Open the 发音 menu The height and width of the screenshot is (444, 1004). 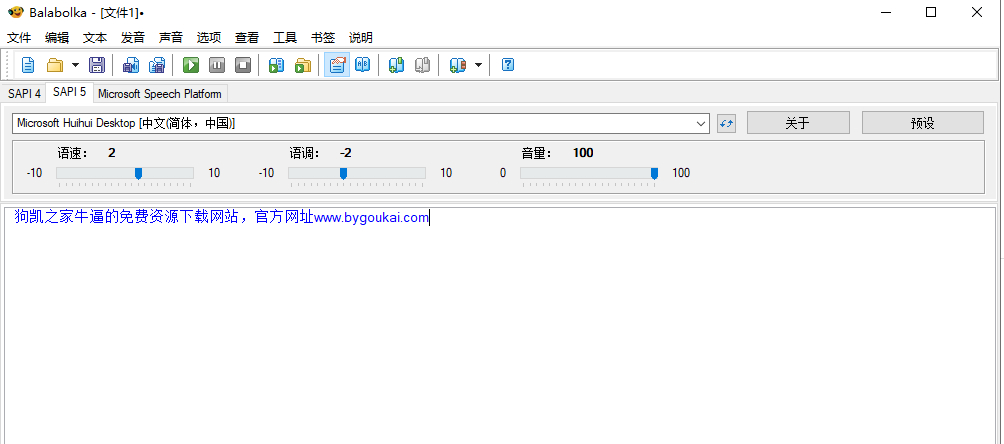[x=133, y=38]
